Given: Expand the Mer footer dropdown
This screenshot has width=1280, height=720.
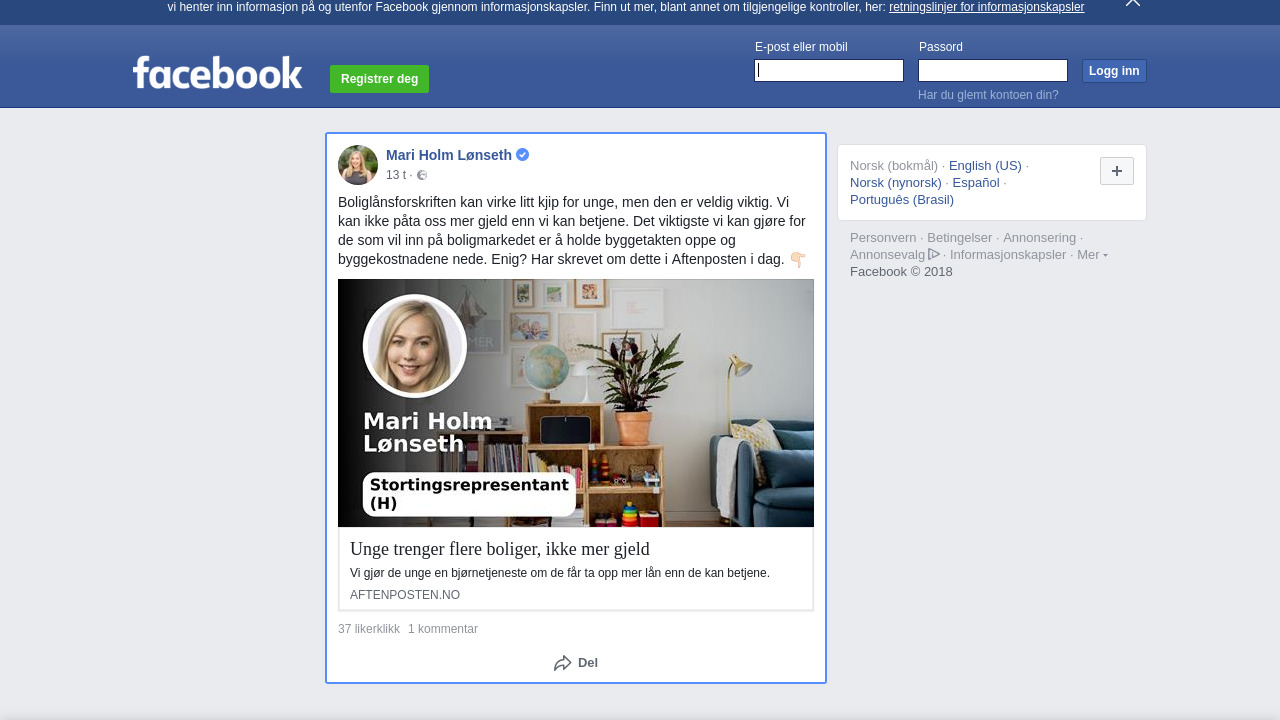Looking at the screenshot, I should [1092, 255].
